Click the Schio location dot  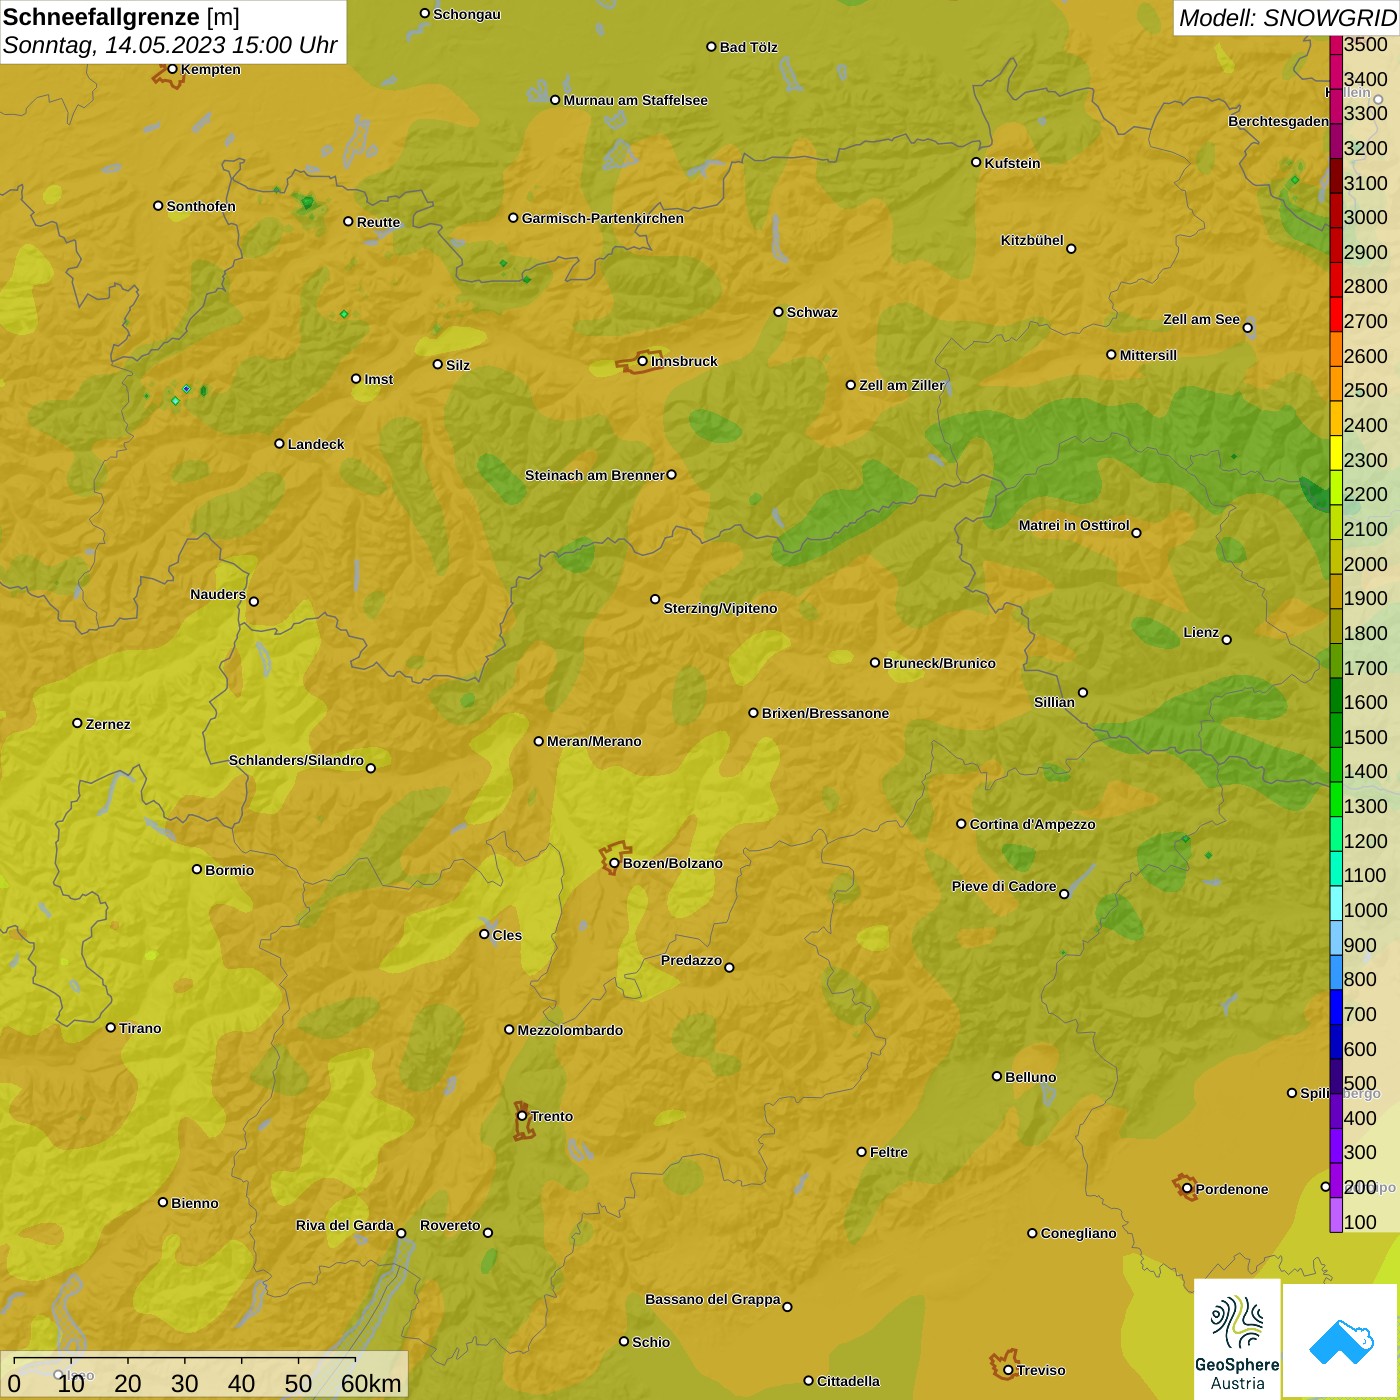(624, 1341)
